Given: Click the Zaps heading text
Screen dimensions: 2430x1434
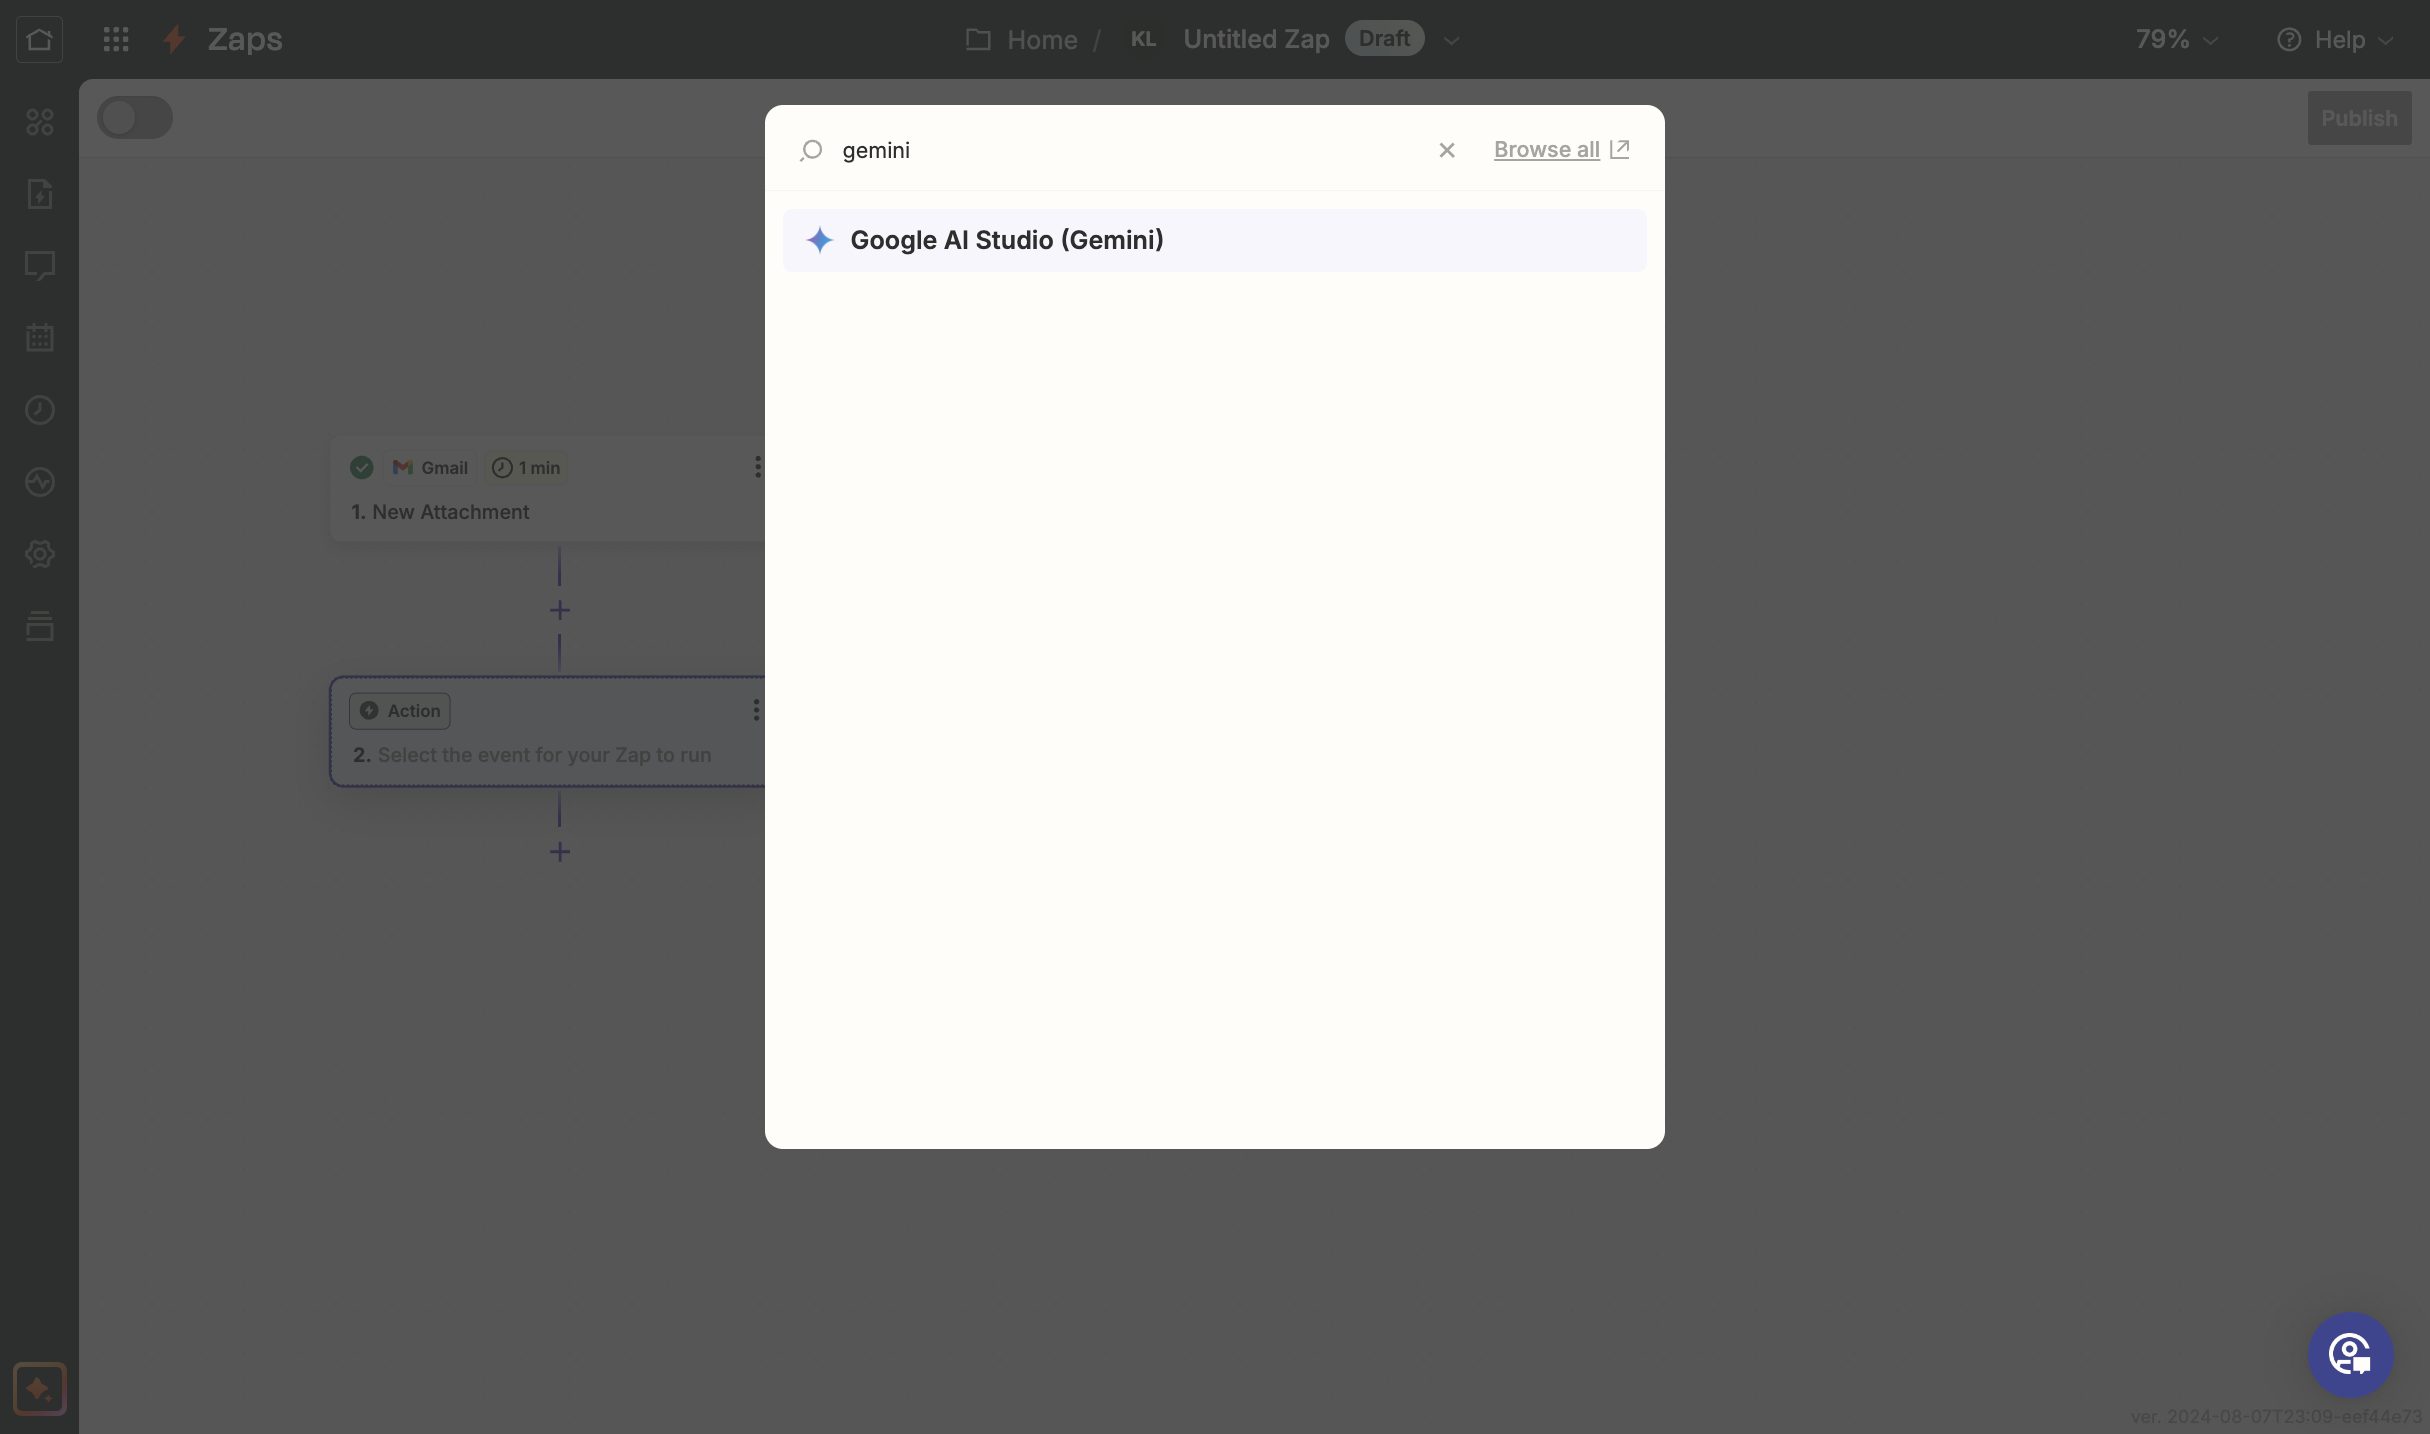Looking at the screenshot, I should pyautogui.click(x=245, y=39).
